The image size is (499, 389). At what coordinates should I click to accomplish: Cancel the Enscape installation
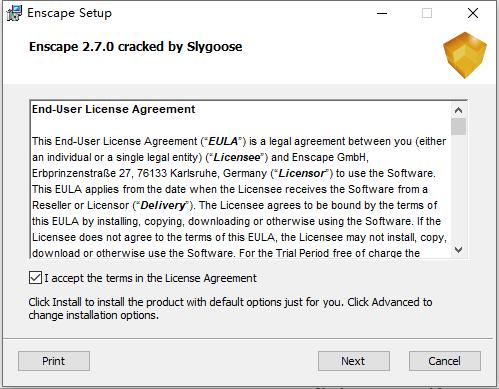pos(445,361)
